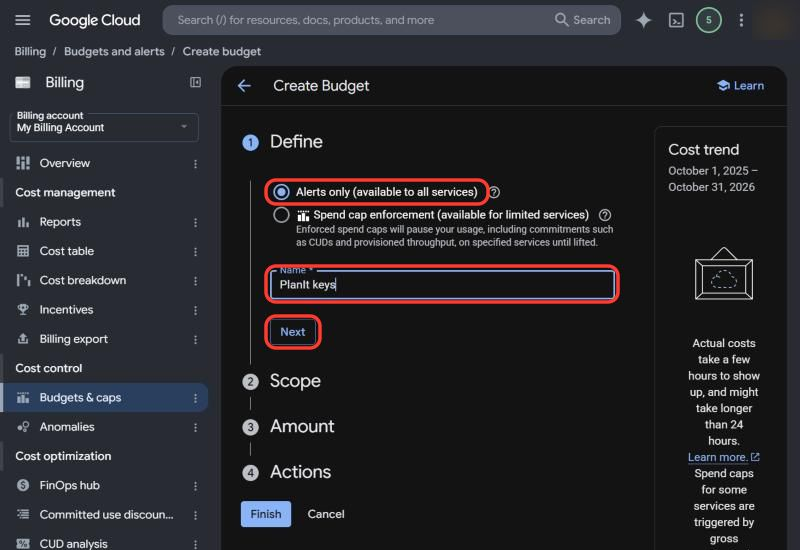
Task: Open the Learn link
Action: coord(740,86)
